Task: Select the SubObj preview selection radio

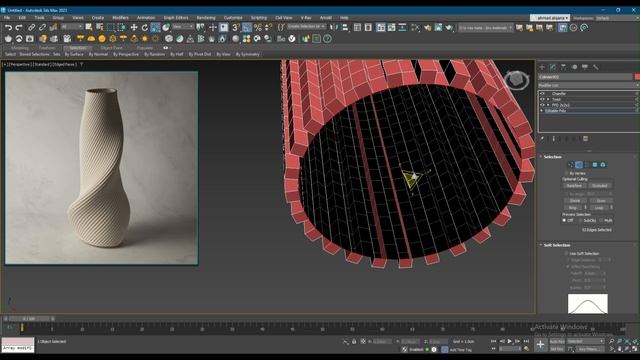Action: [580, 220]
